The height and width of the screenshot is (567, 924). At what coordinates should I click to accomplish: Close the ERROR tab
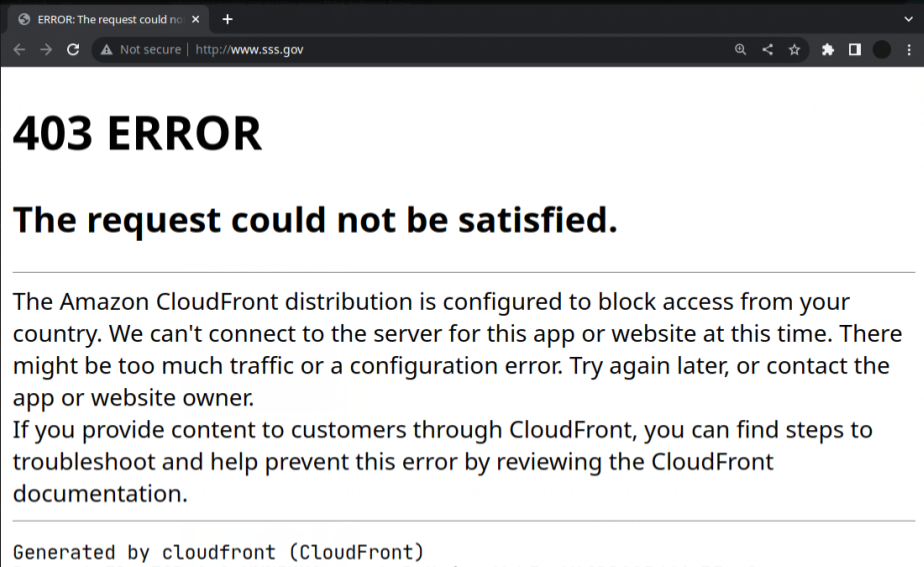point(196,19)
